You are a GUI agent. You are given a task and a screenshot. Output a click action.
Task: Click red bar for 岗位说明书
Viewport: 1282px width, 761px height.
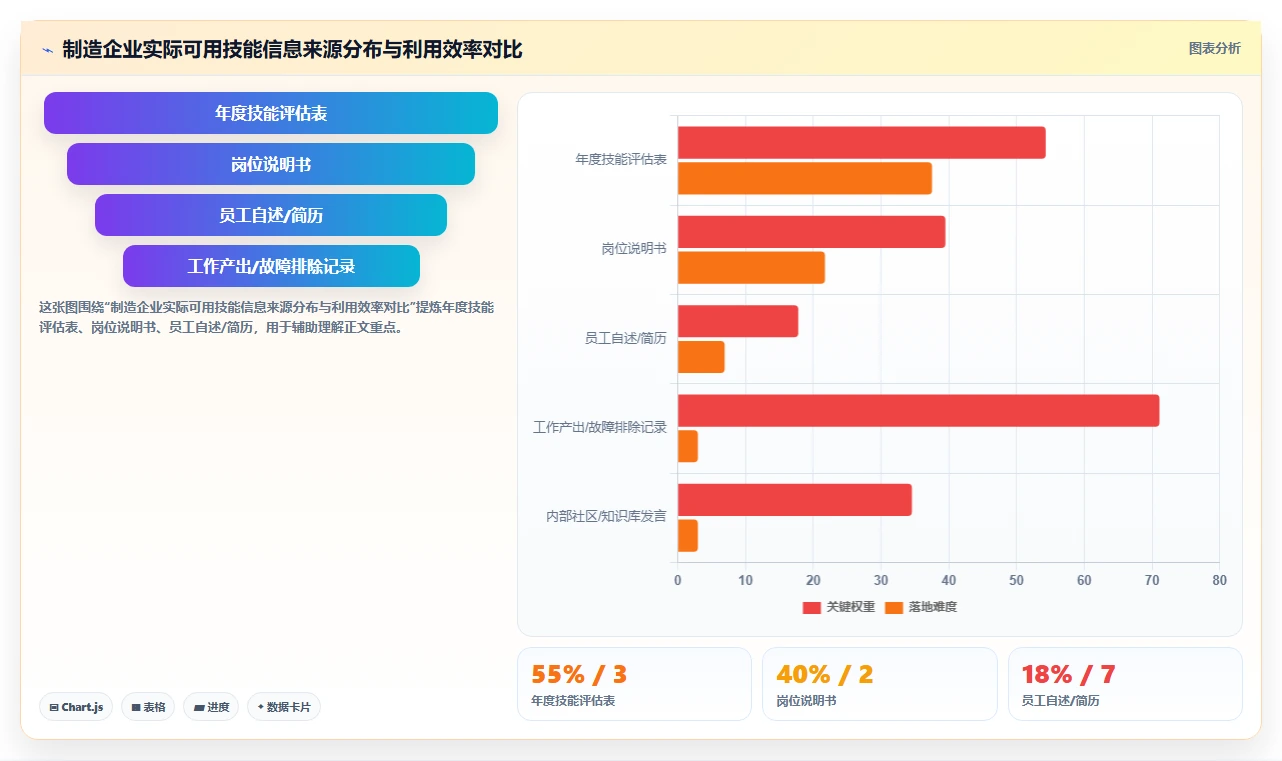[811, 232]
